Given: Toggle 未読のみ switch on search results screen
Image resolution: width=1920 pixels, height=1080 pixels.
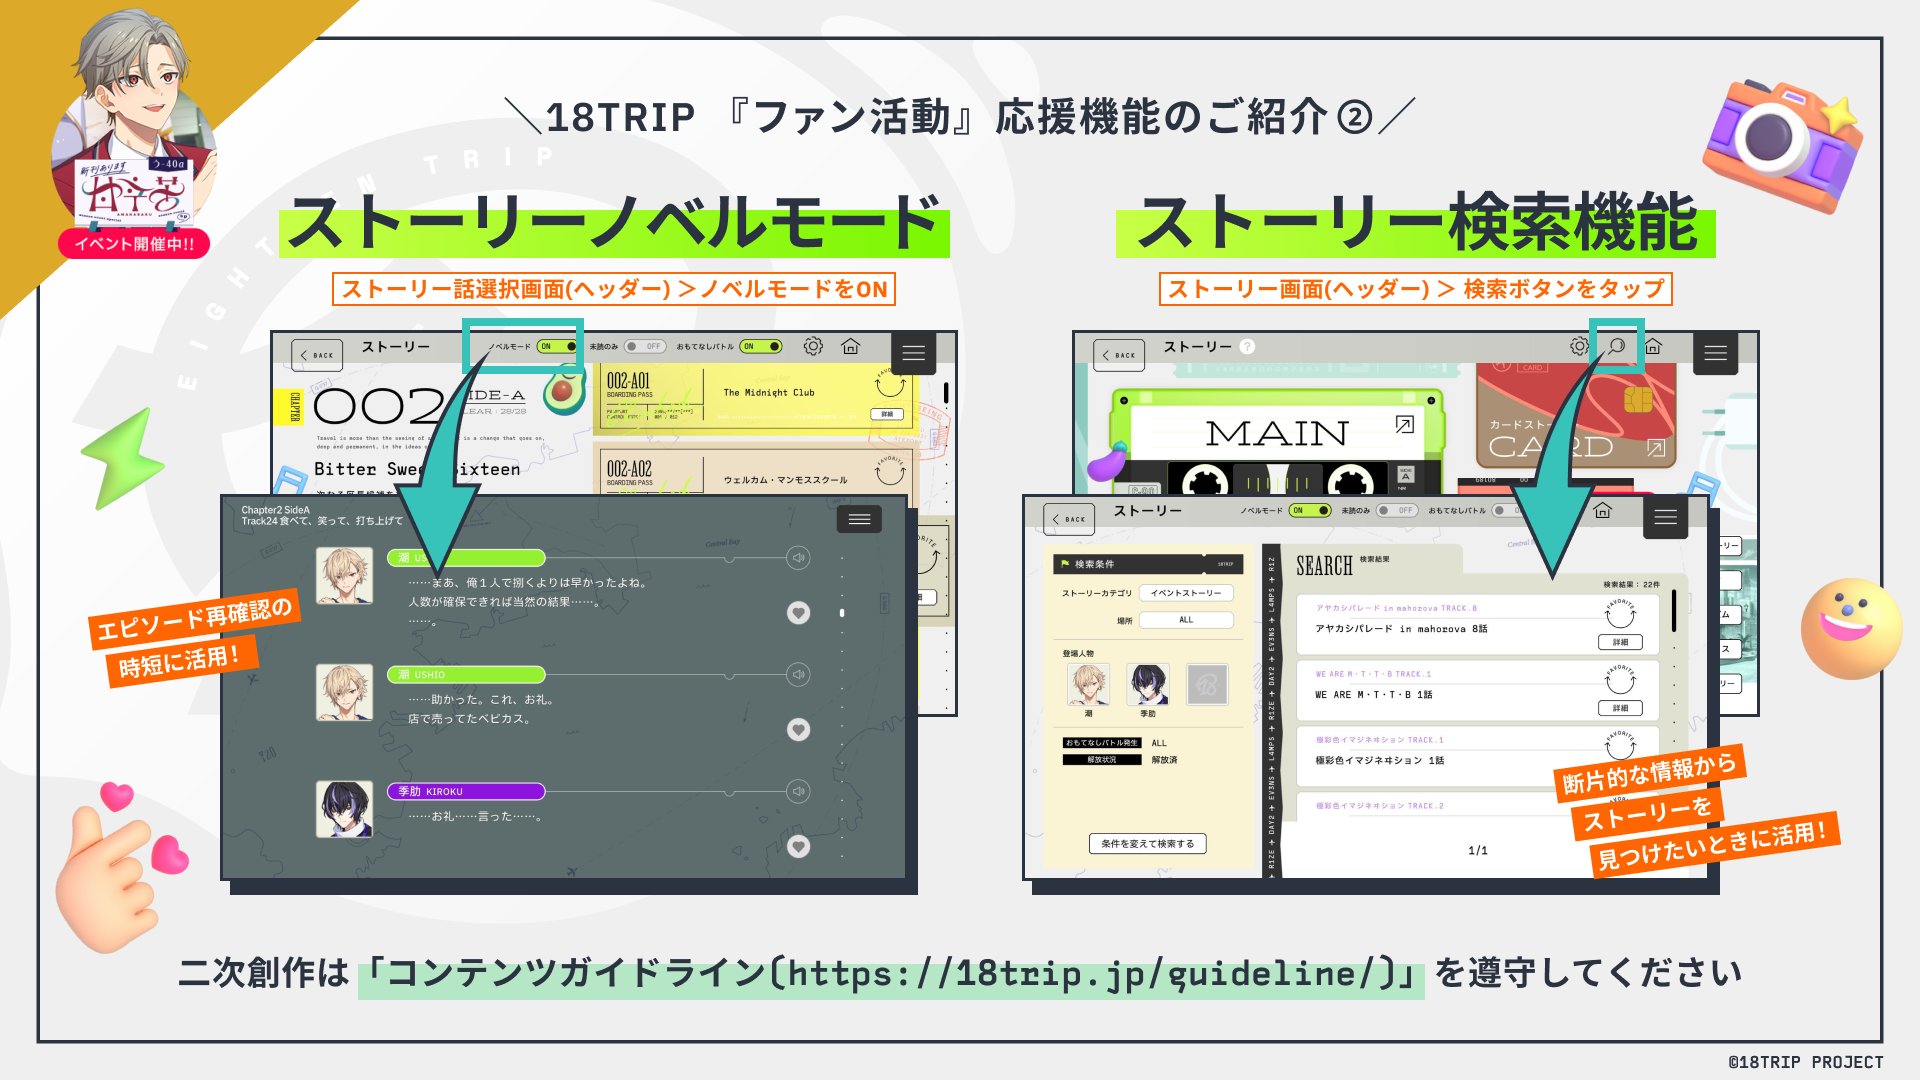Looking at the screenshot, I should point(1397,511).
